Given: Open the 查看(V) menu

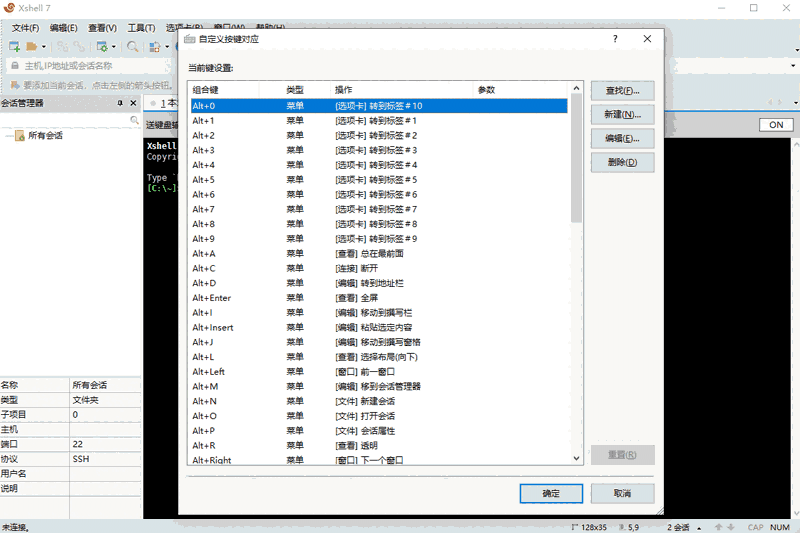Looking at the screenshot, I should click(x=103, y=28).
